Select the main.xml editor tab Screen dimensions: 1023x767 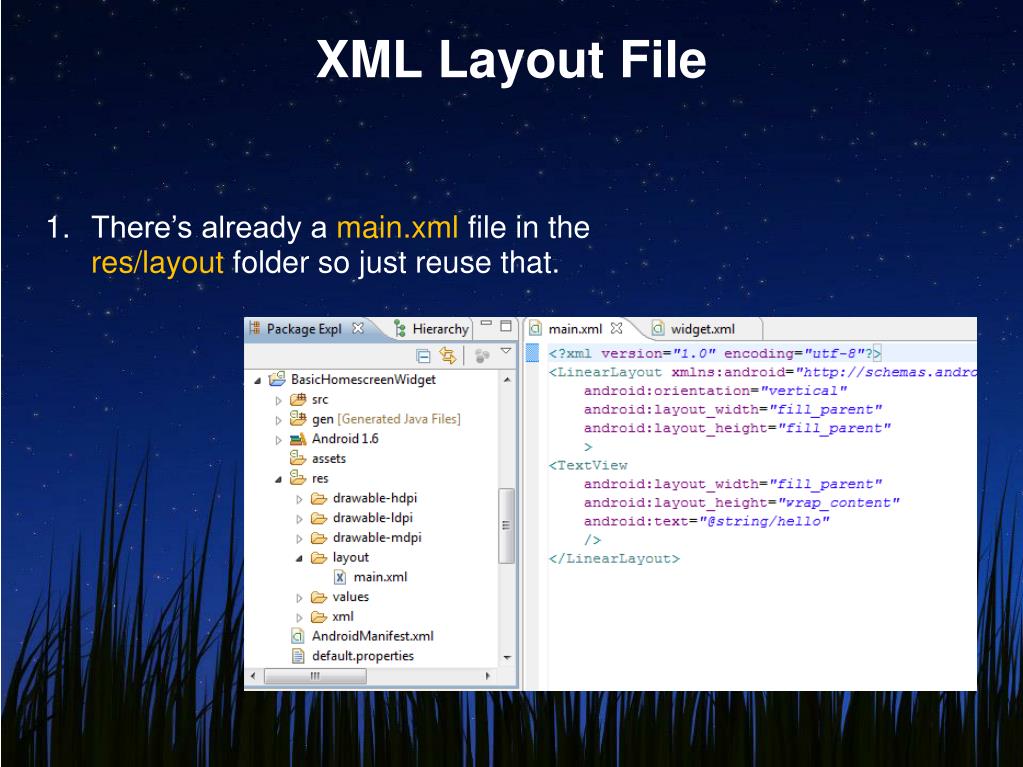(575, 329)
